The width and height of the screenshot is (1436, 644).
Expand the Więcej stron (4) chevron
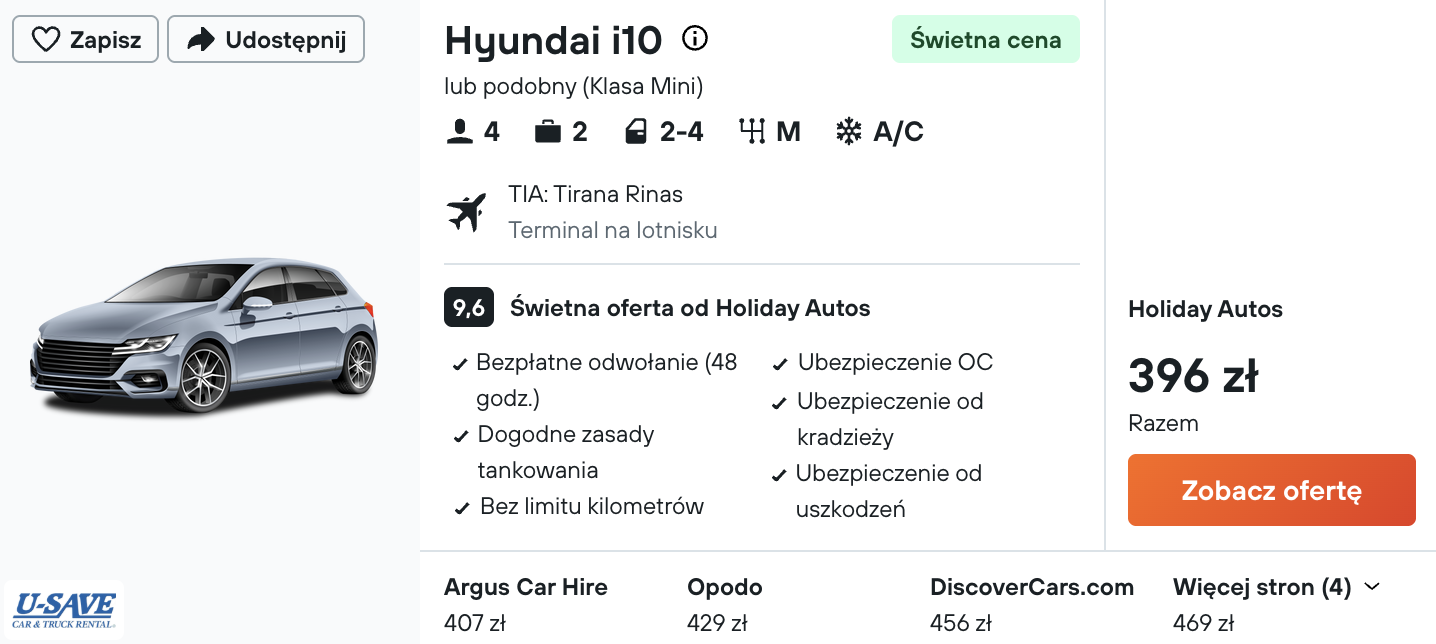click(1372, 587)
